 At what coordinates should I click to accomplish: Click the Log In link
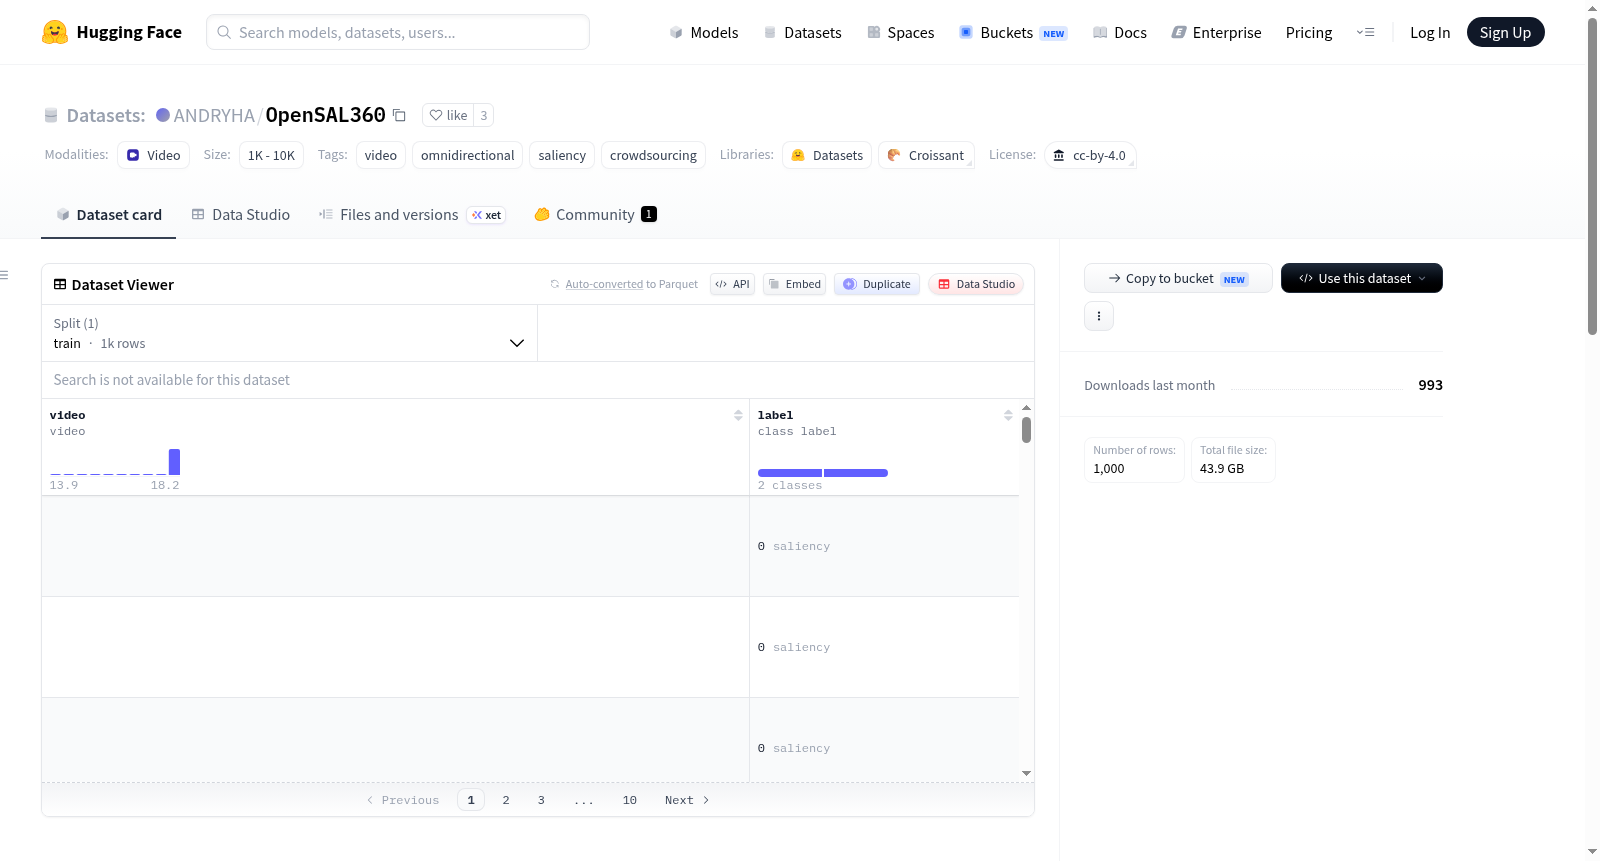[x=1430, y=32]
